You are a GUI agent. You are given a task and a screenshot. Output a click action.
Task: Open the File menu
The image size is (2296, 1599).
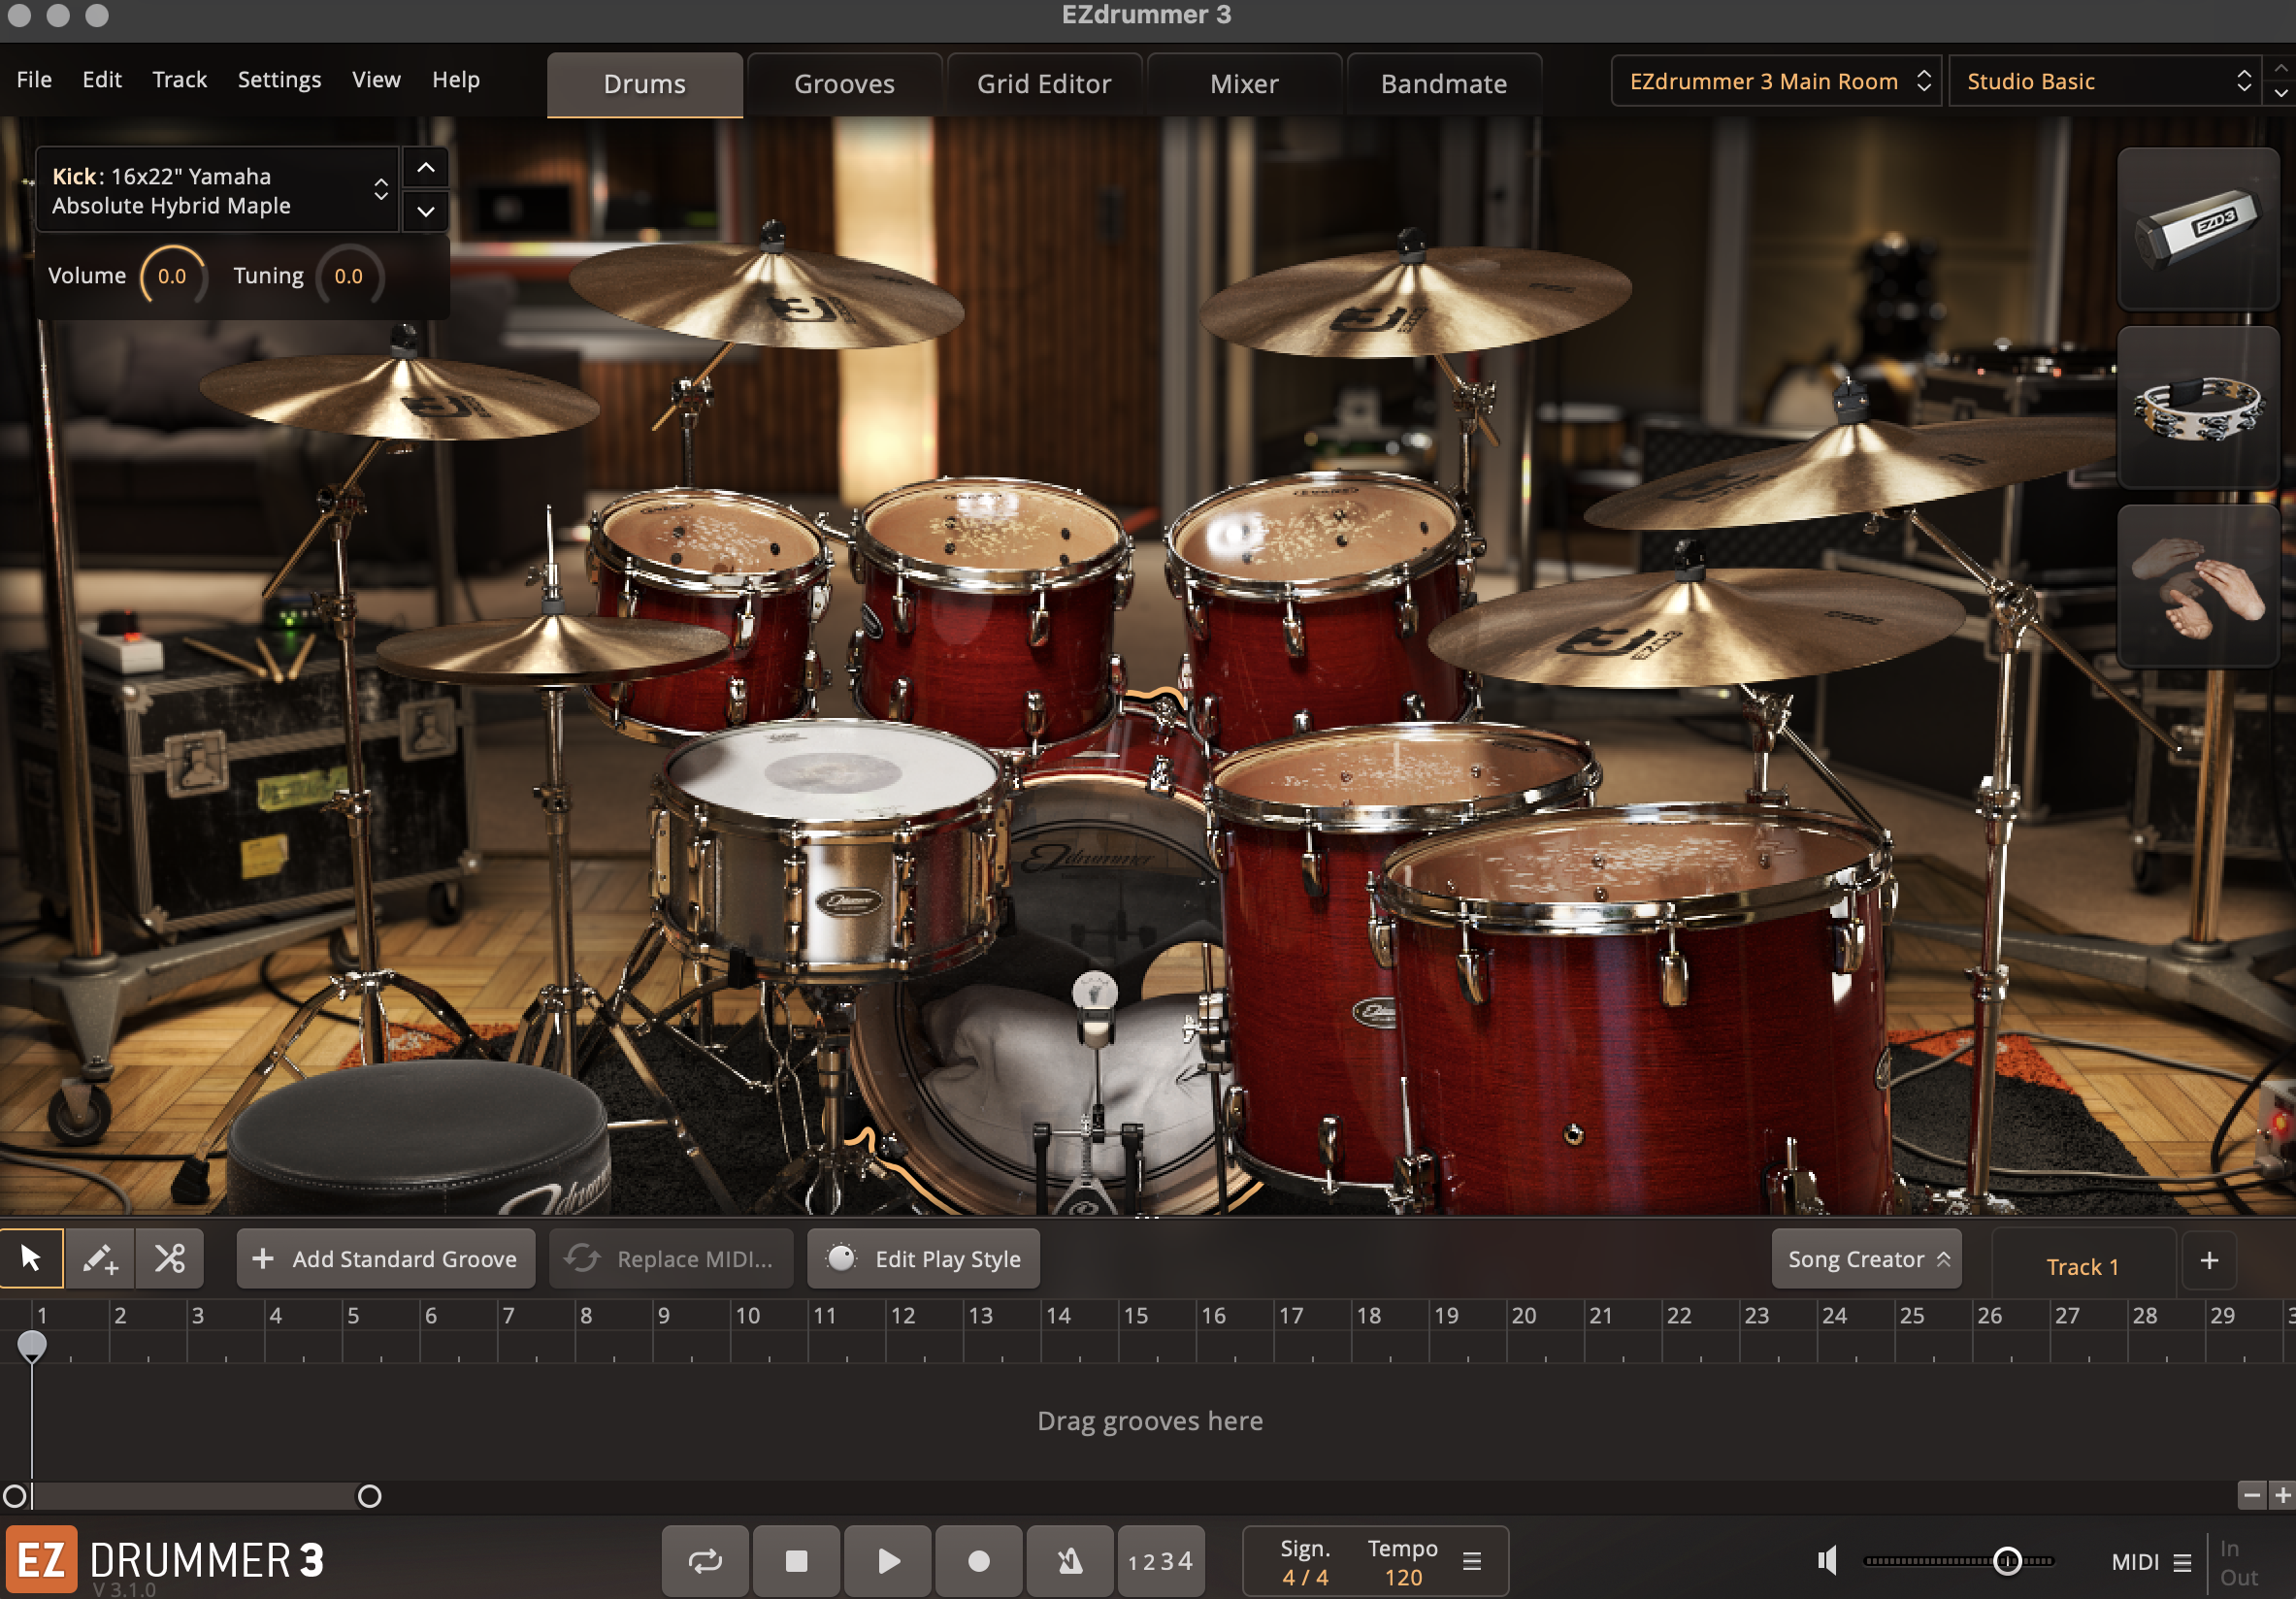(x=34, y=79)
